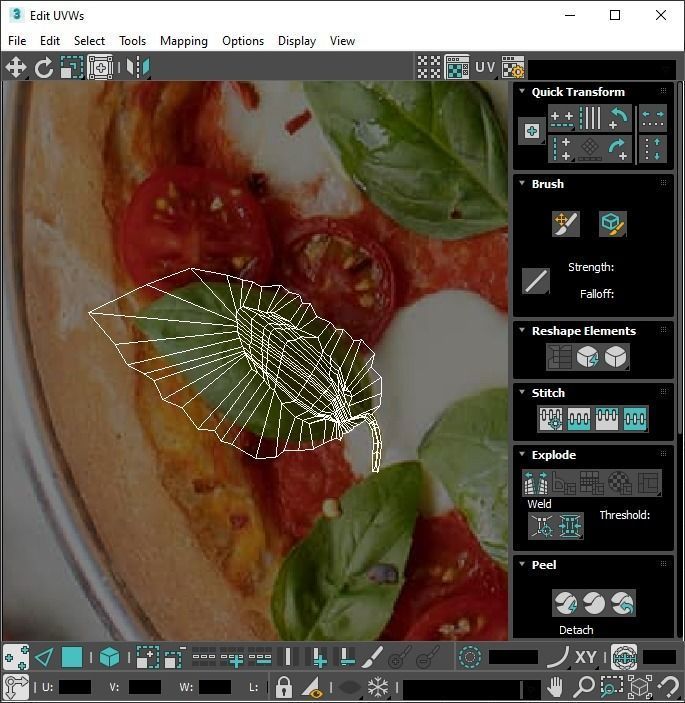The height and width of the screenshot is (703, 685).
Task: Open the texture checker options icon
Action: (x=513, y=68)
